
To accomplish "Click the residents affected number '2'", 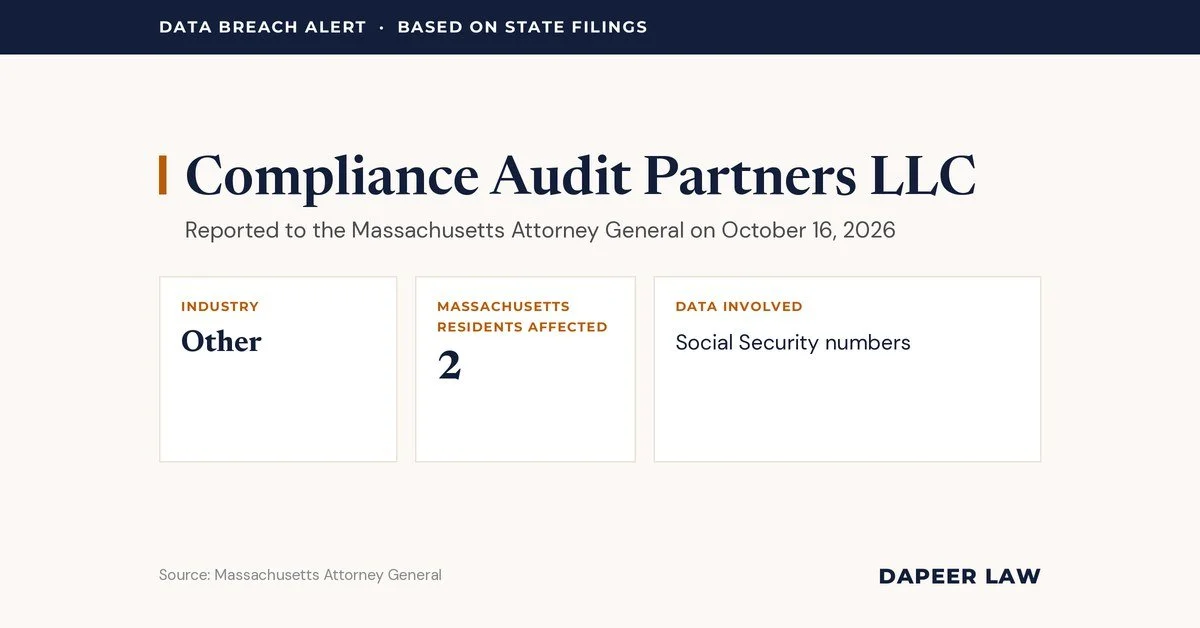I will point(449,366).
